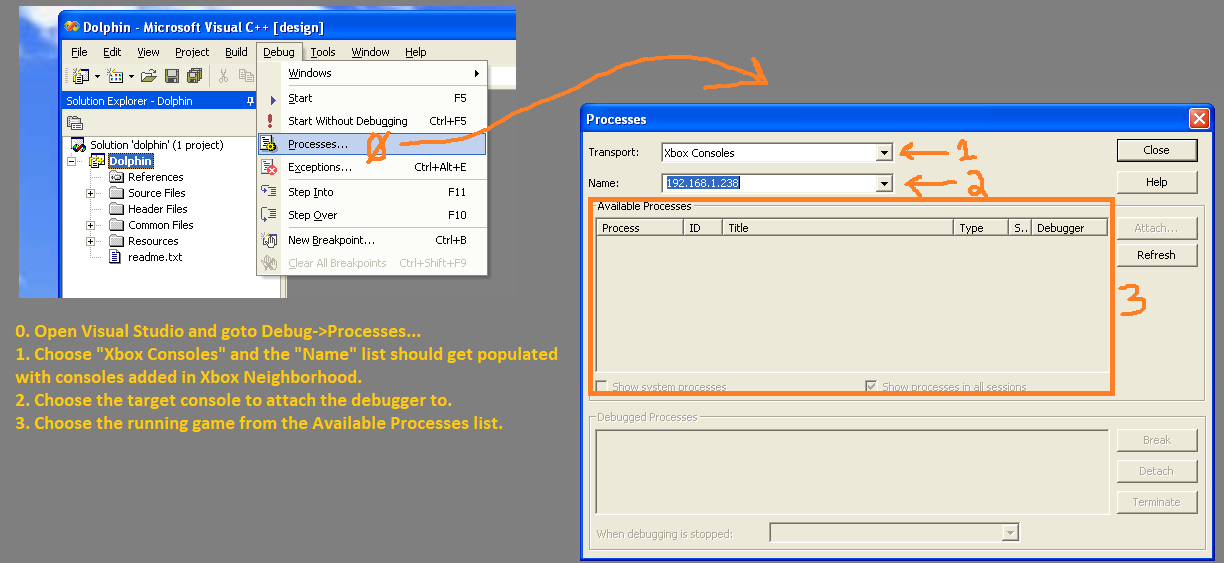Click the Properties icon in Solution Explorer

point(75,123)
